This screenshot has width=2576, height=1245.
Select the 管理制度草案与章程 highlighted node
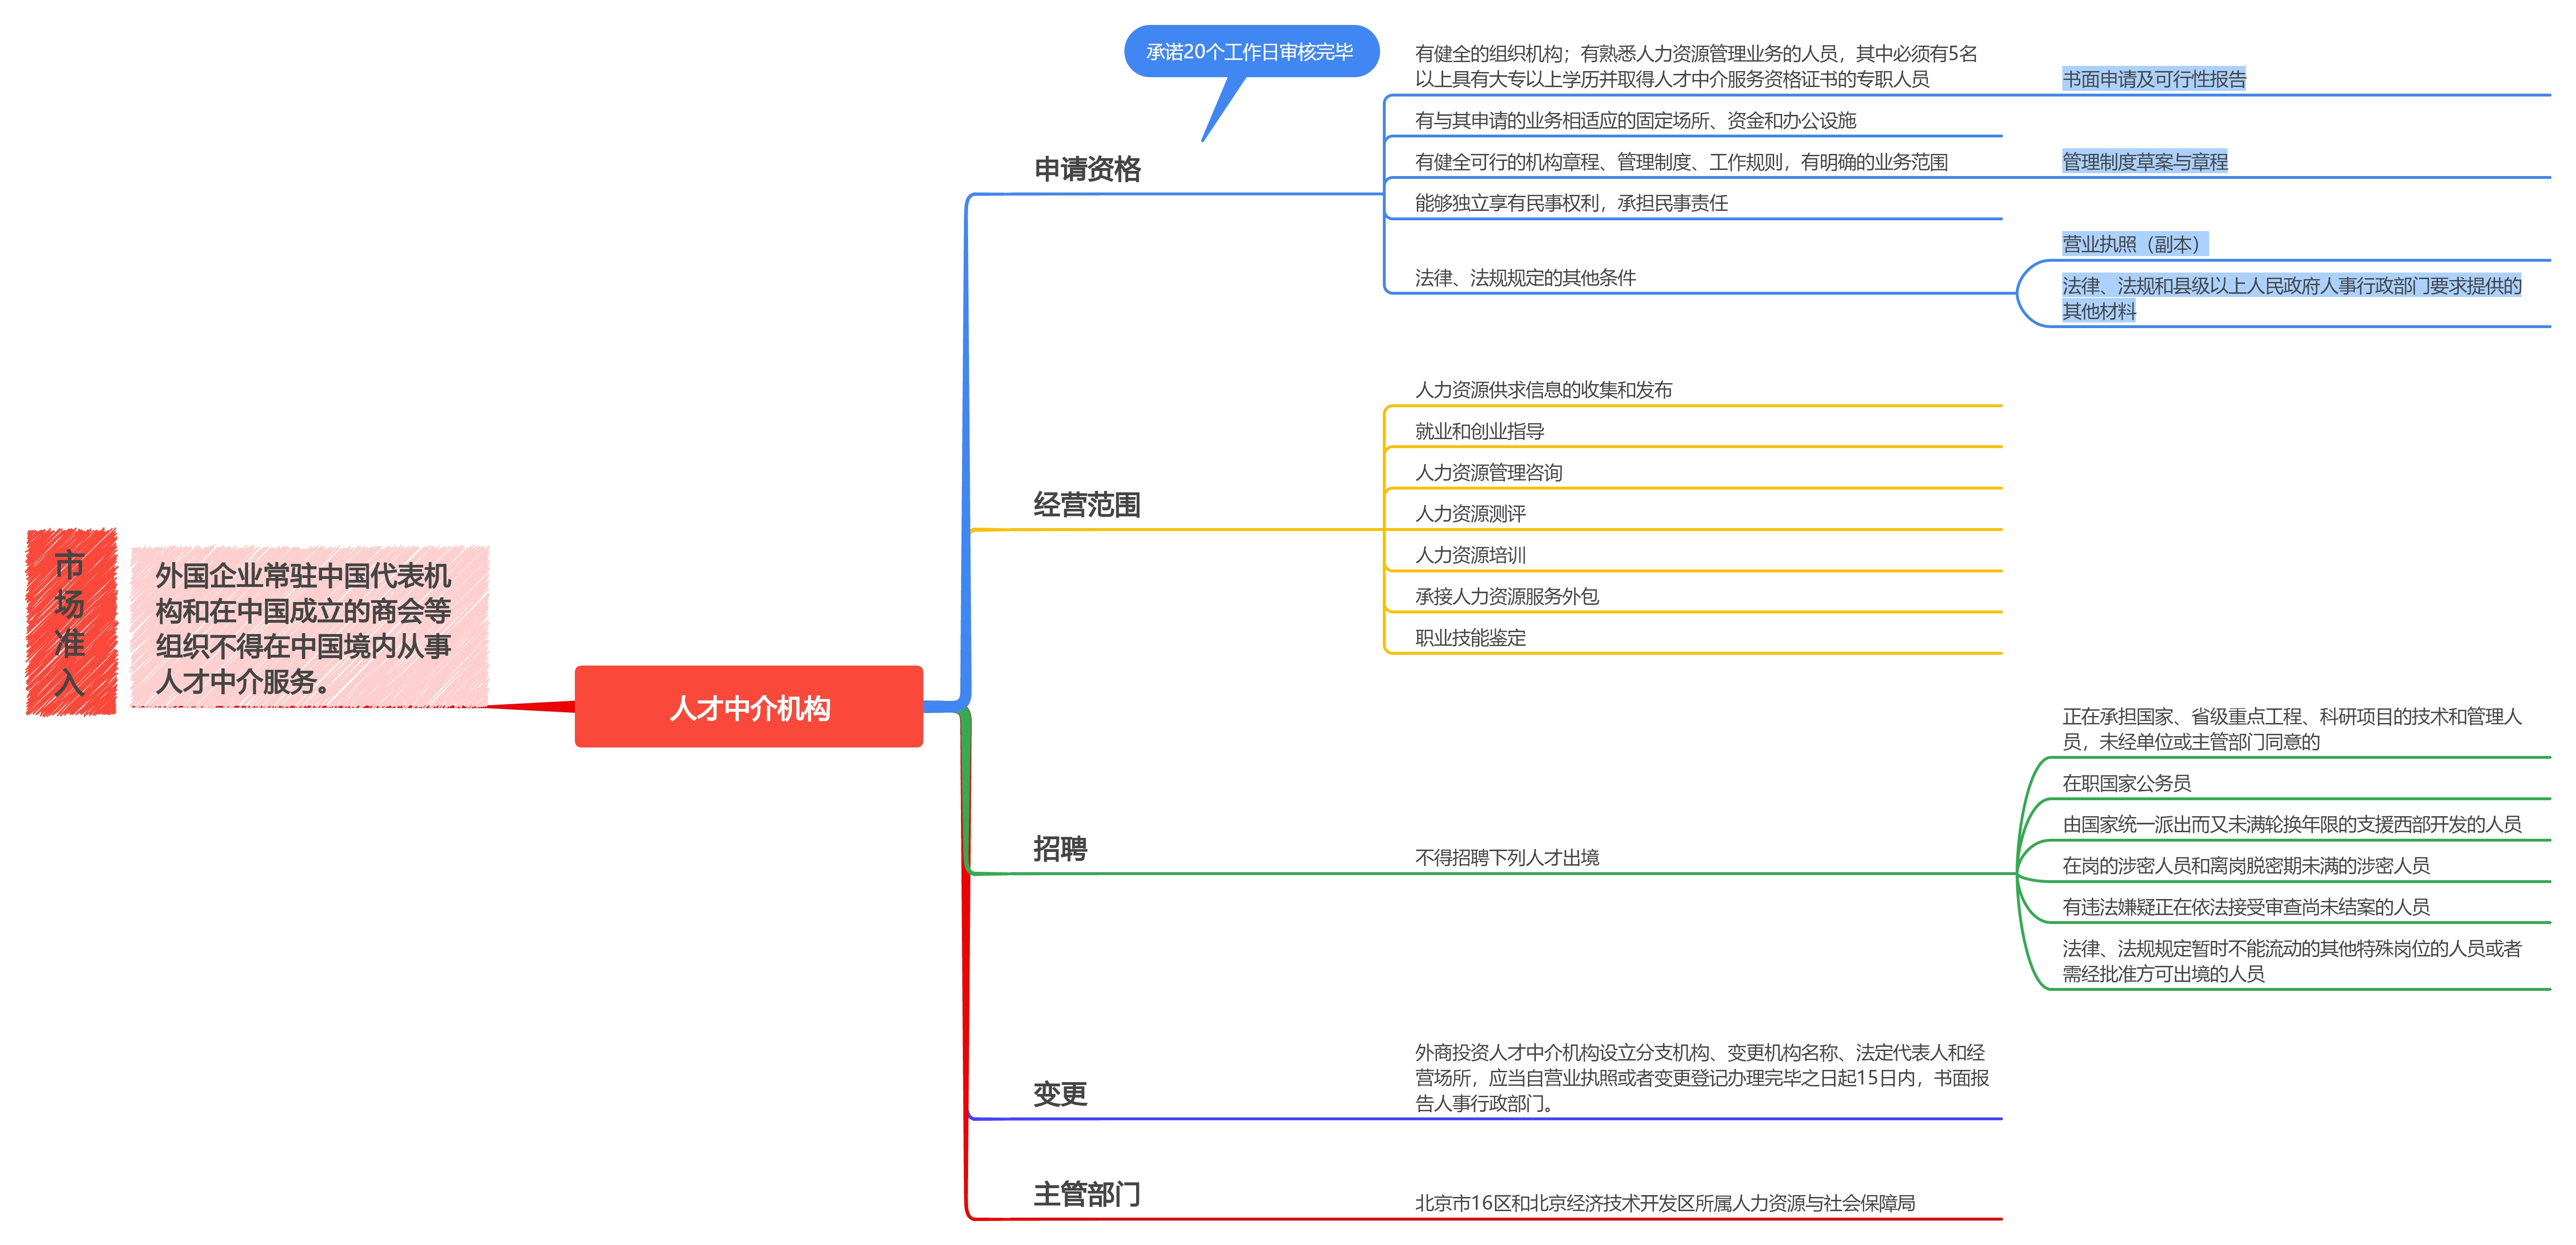[x=2144, y=162]
